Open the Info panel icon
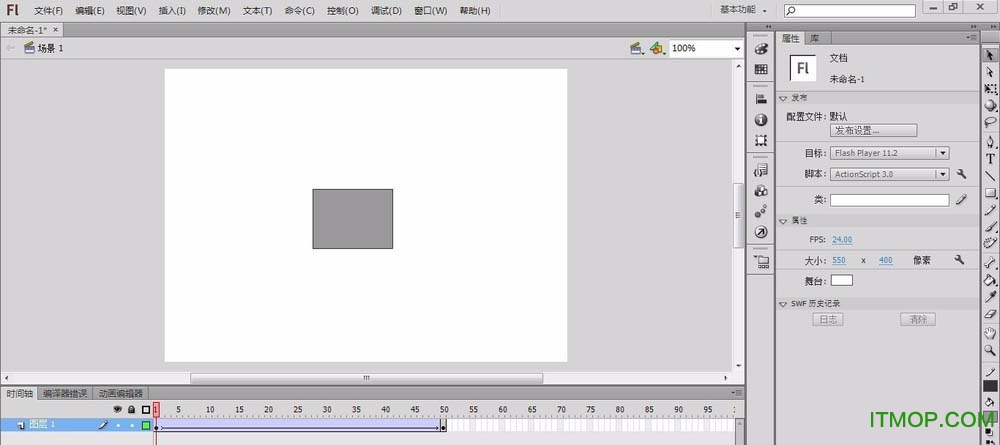Viewport: 1000px width, 445px height. [761, 120]
